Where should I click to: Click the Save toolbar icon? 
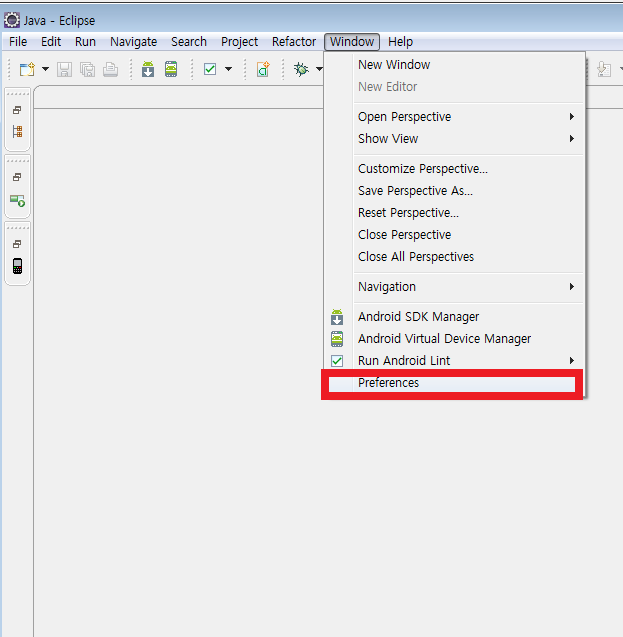(64, 69)
